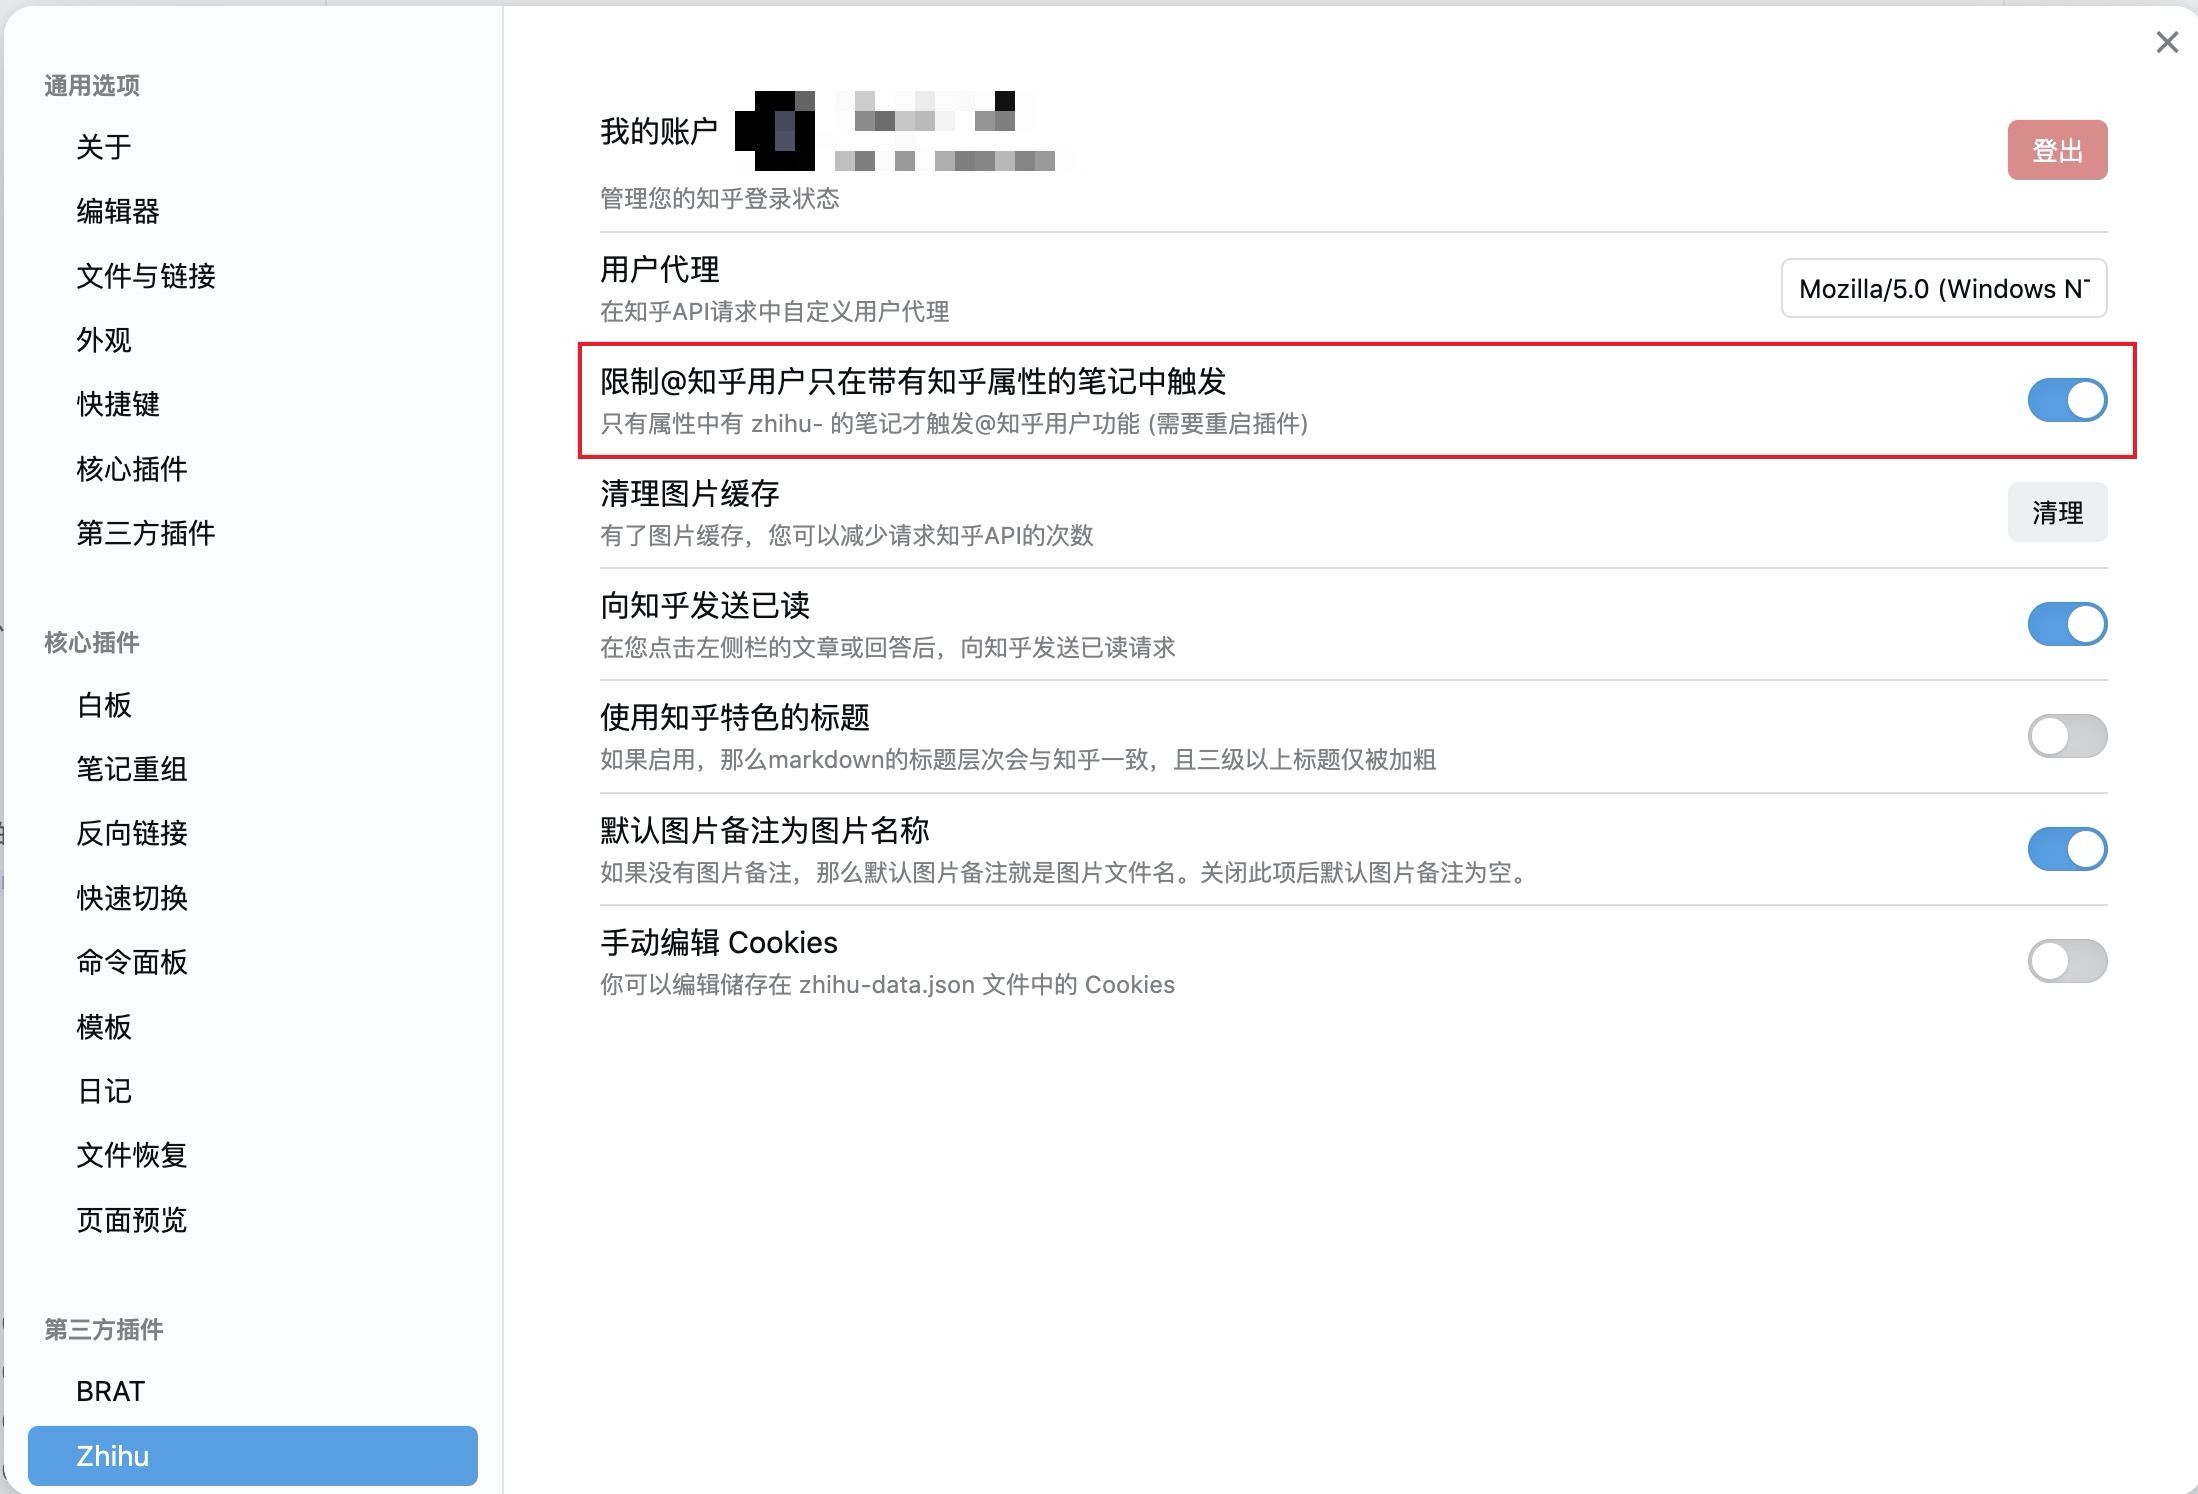Open 核心插件 settings
Screen dimensions: 2198x1494
(x=131, y=469)
